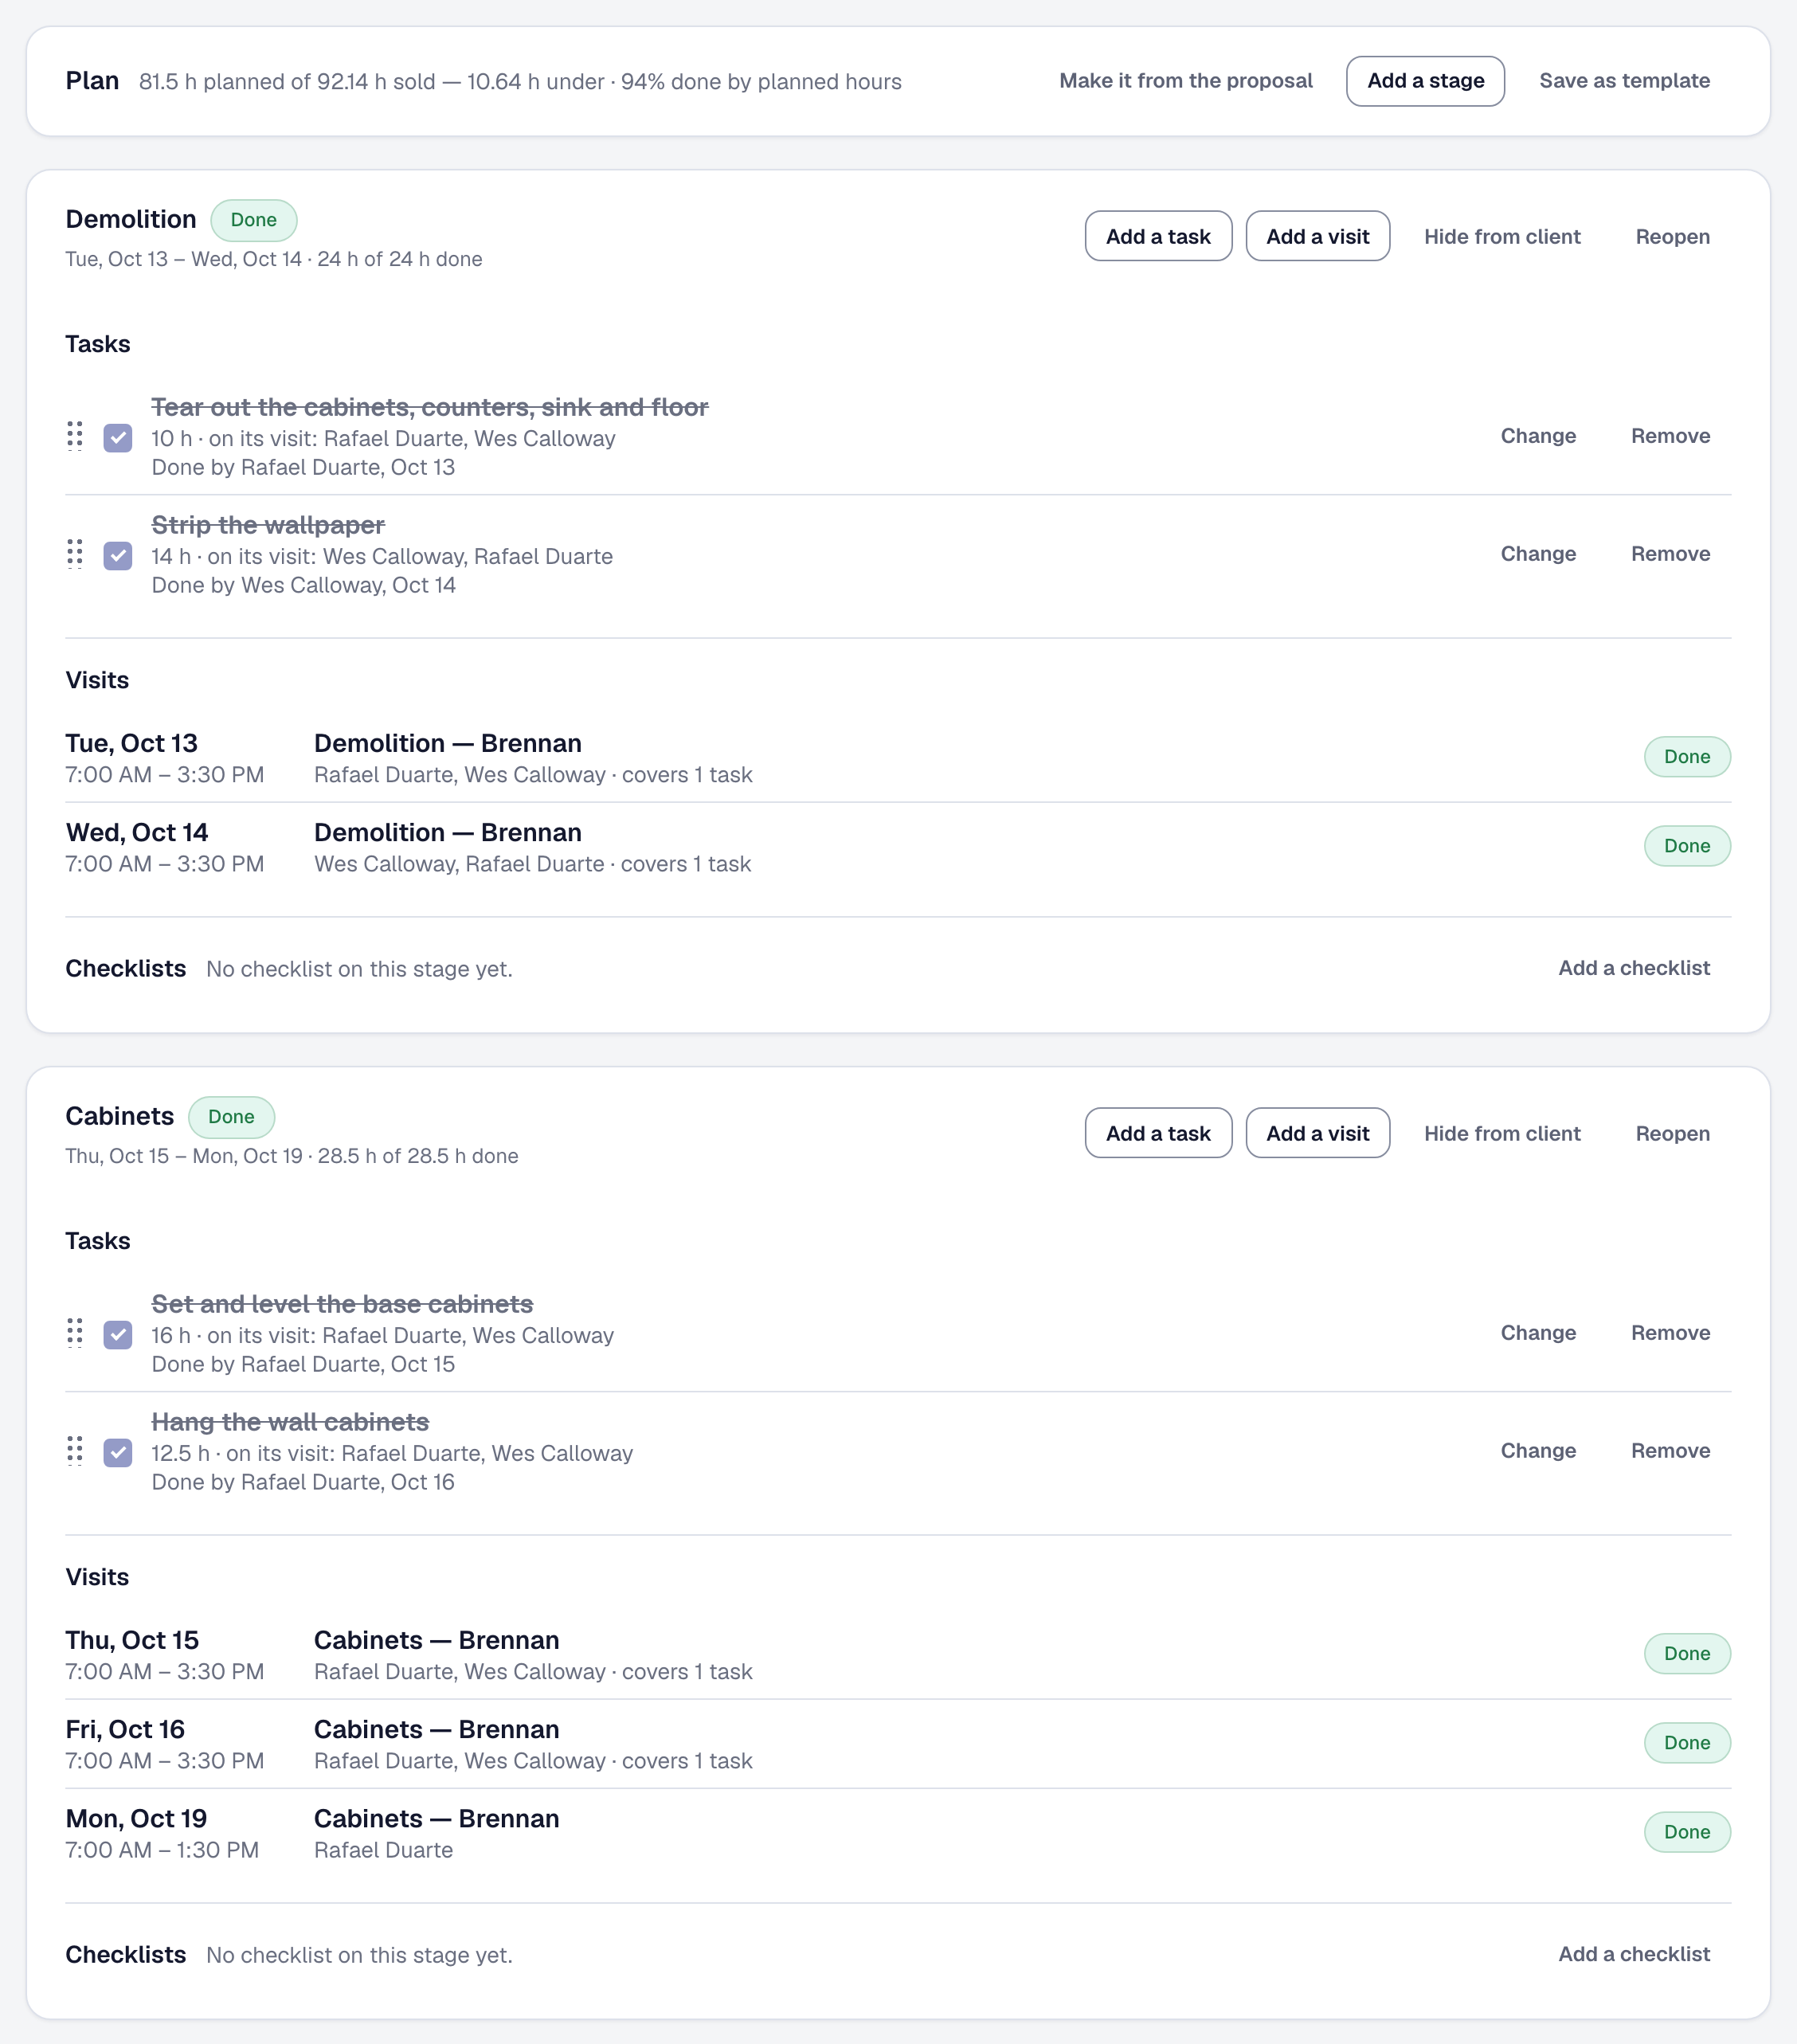The height and width of the screenshot is (2044, 1797).
Task: Change the Strip the wallpaper task
Action: click(x=1538, y=554)
